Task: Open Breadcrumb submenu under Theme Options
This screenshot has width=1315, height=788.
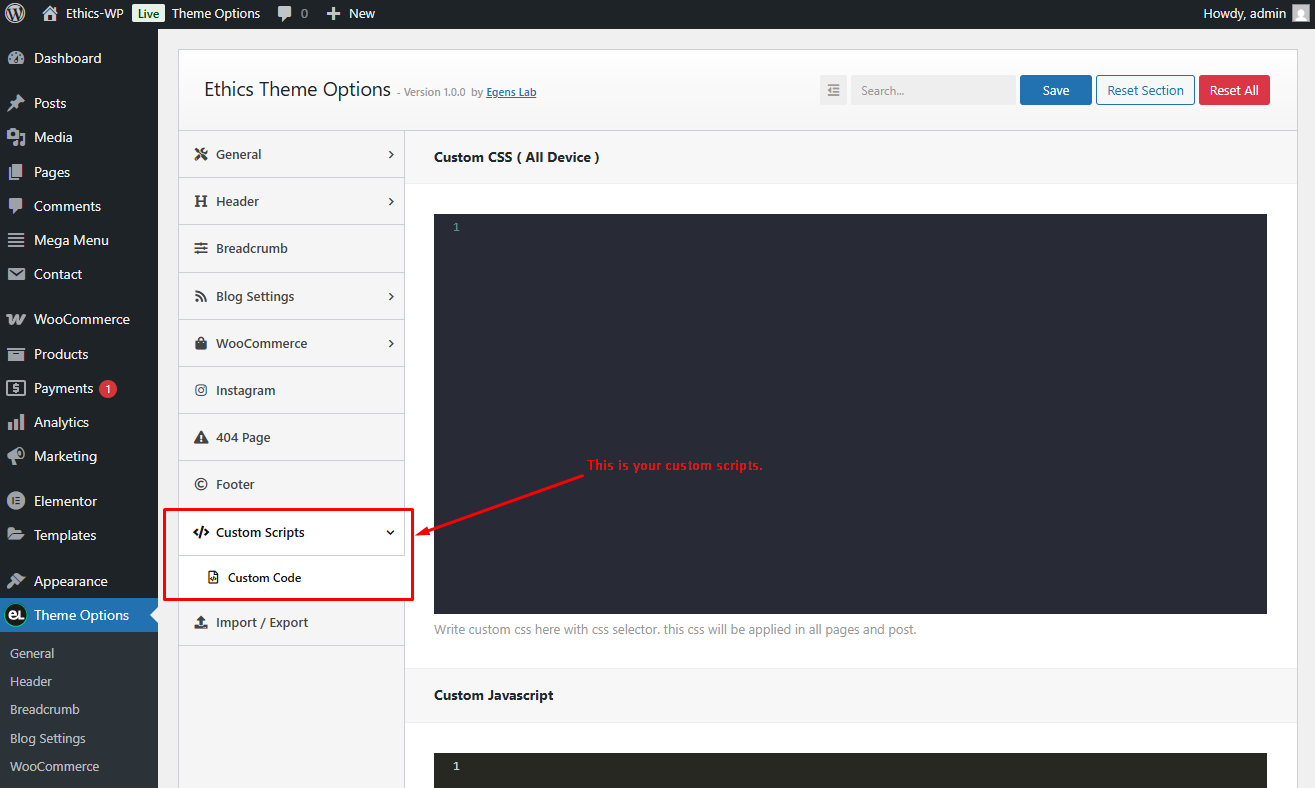Action: click(45, 709)
